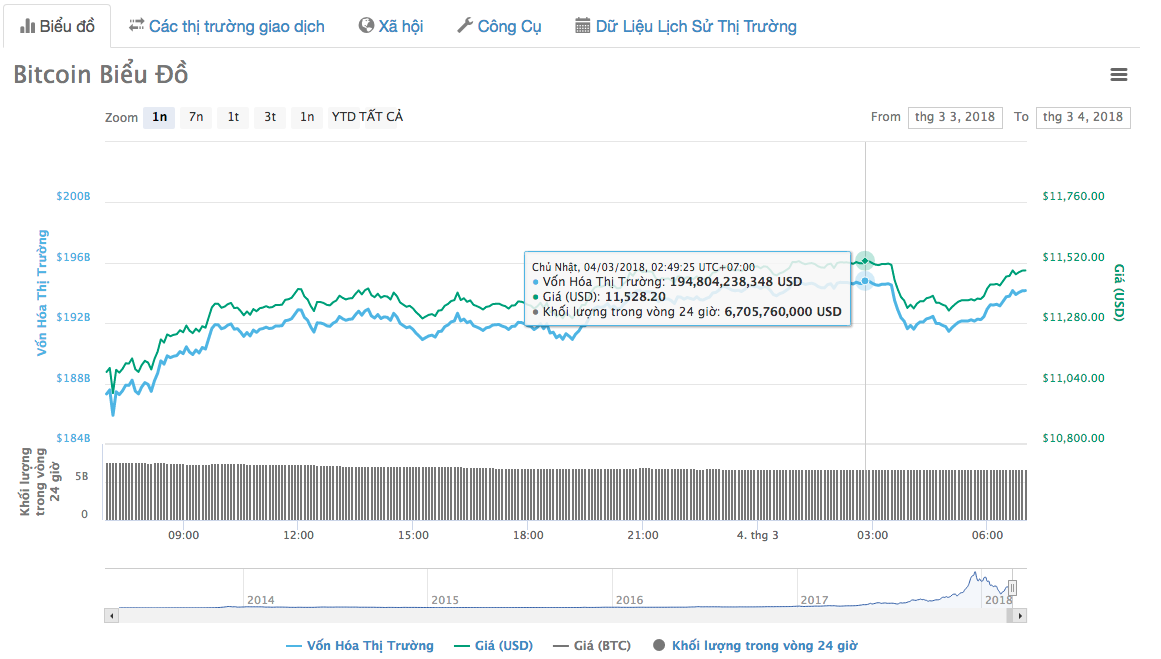Toggle Vốn Hóa Thị Trường legend series
This screenshot has height=659, width=1161.
(360, 646)
